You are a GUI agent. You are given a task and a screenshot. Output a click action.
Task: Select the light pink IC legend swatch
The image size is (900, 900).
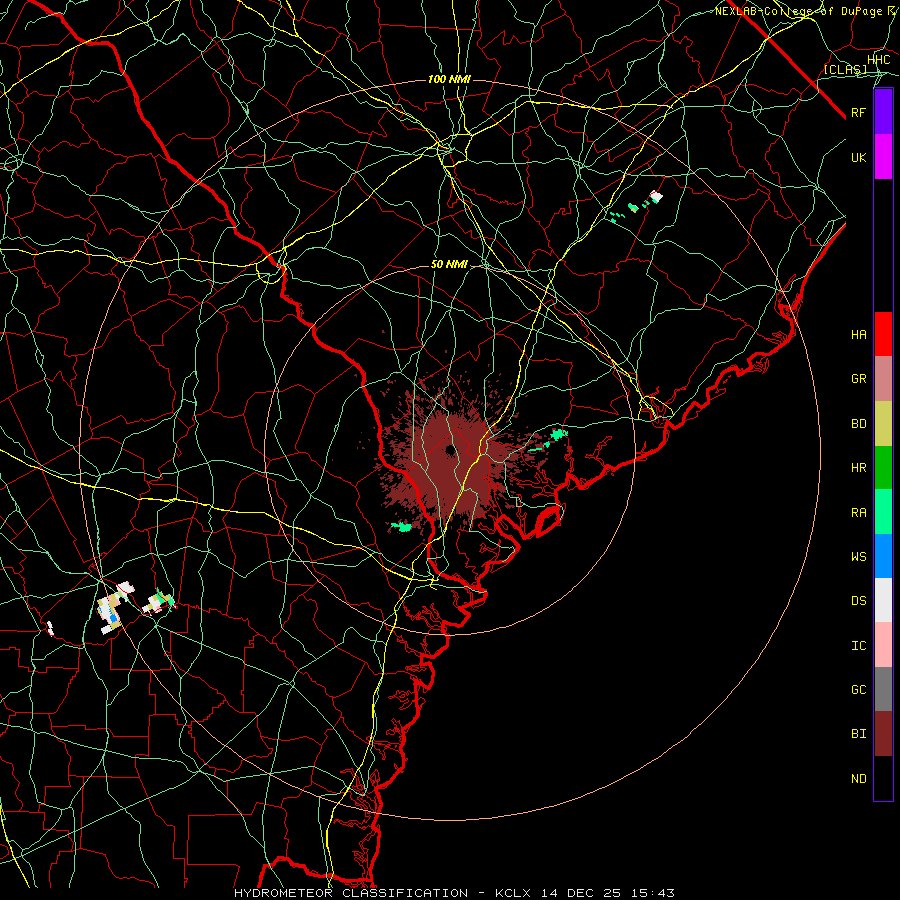pyautogui.click(x=883, y=645)
